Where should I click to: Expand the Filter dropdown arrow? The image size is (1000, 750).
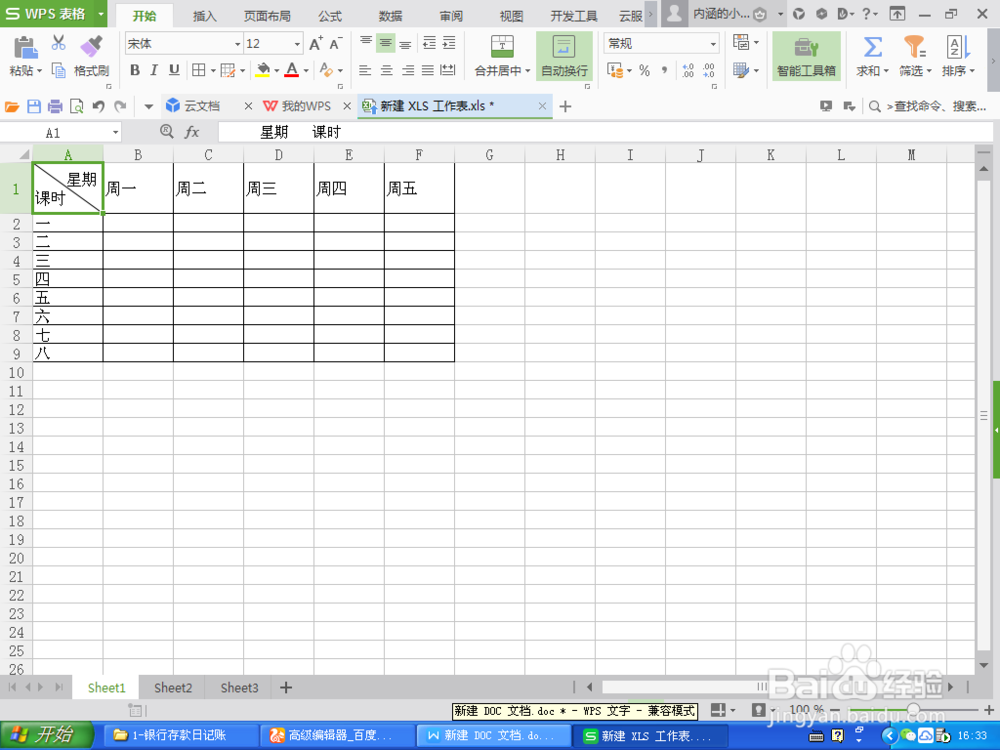pyautogui.click(x=929, y=71)
